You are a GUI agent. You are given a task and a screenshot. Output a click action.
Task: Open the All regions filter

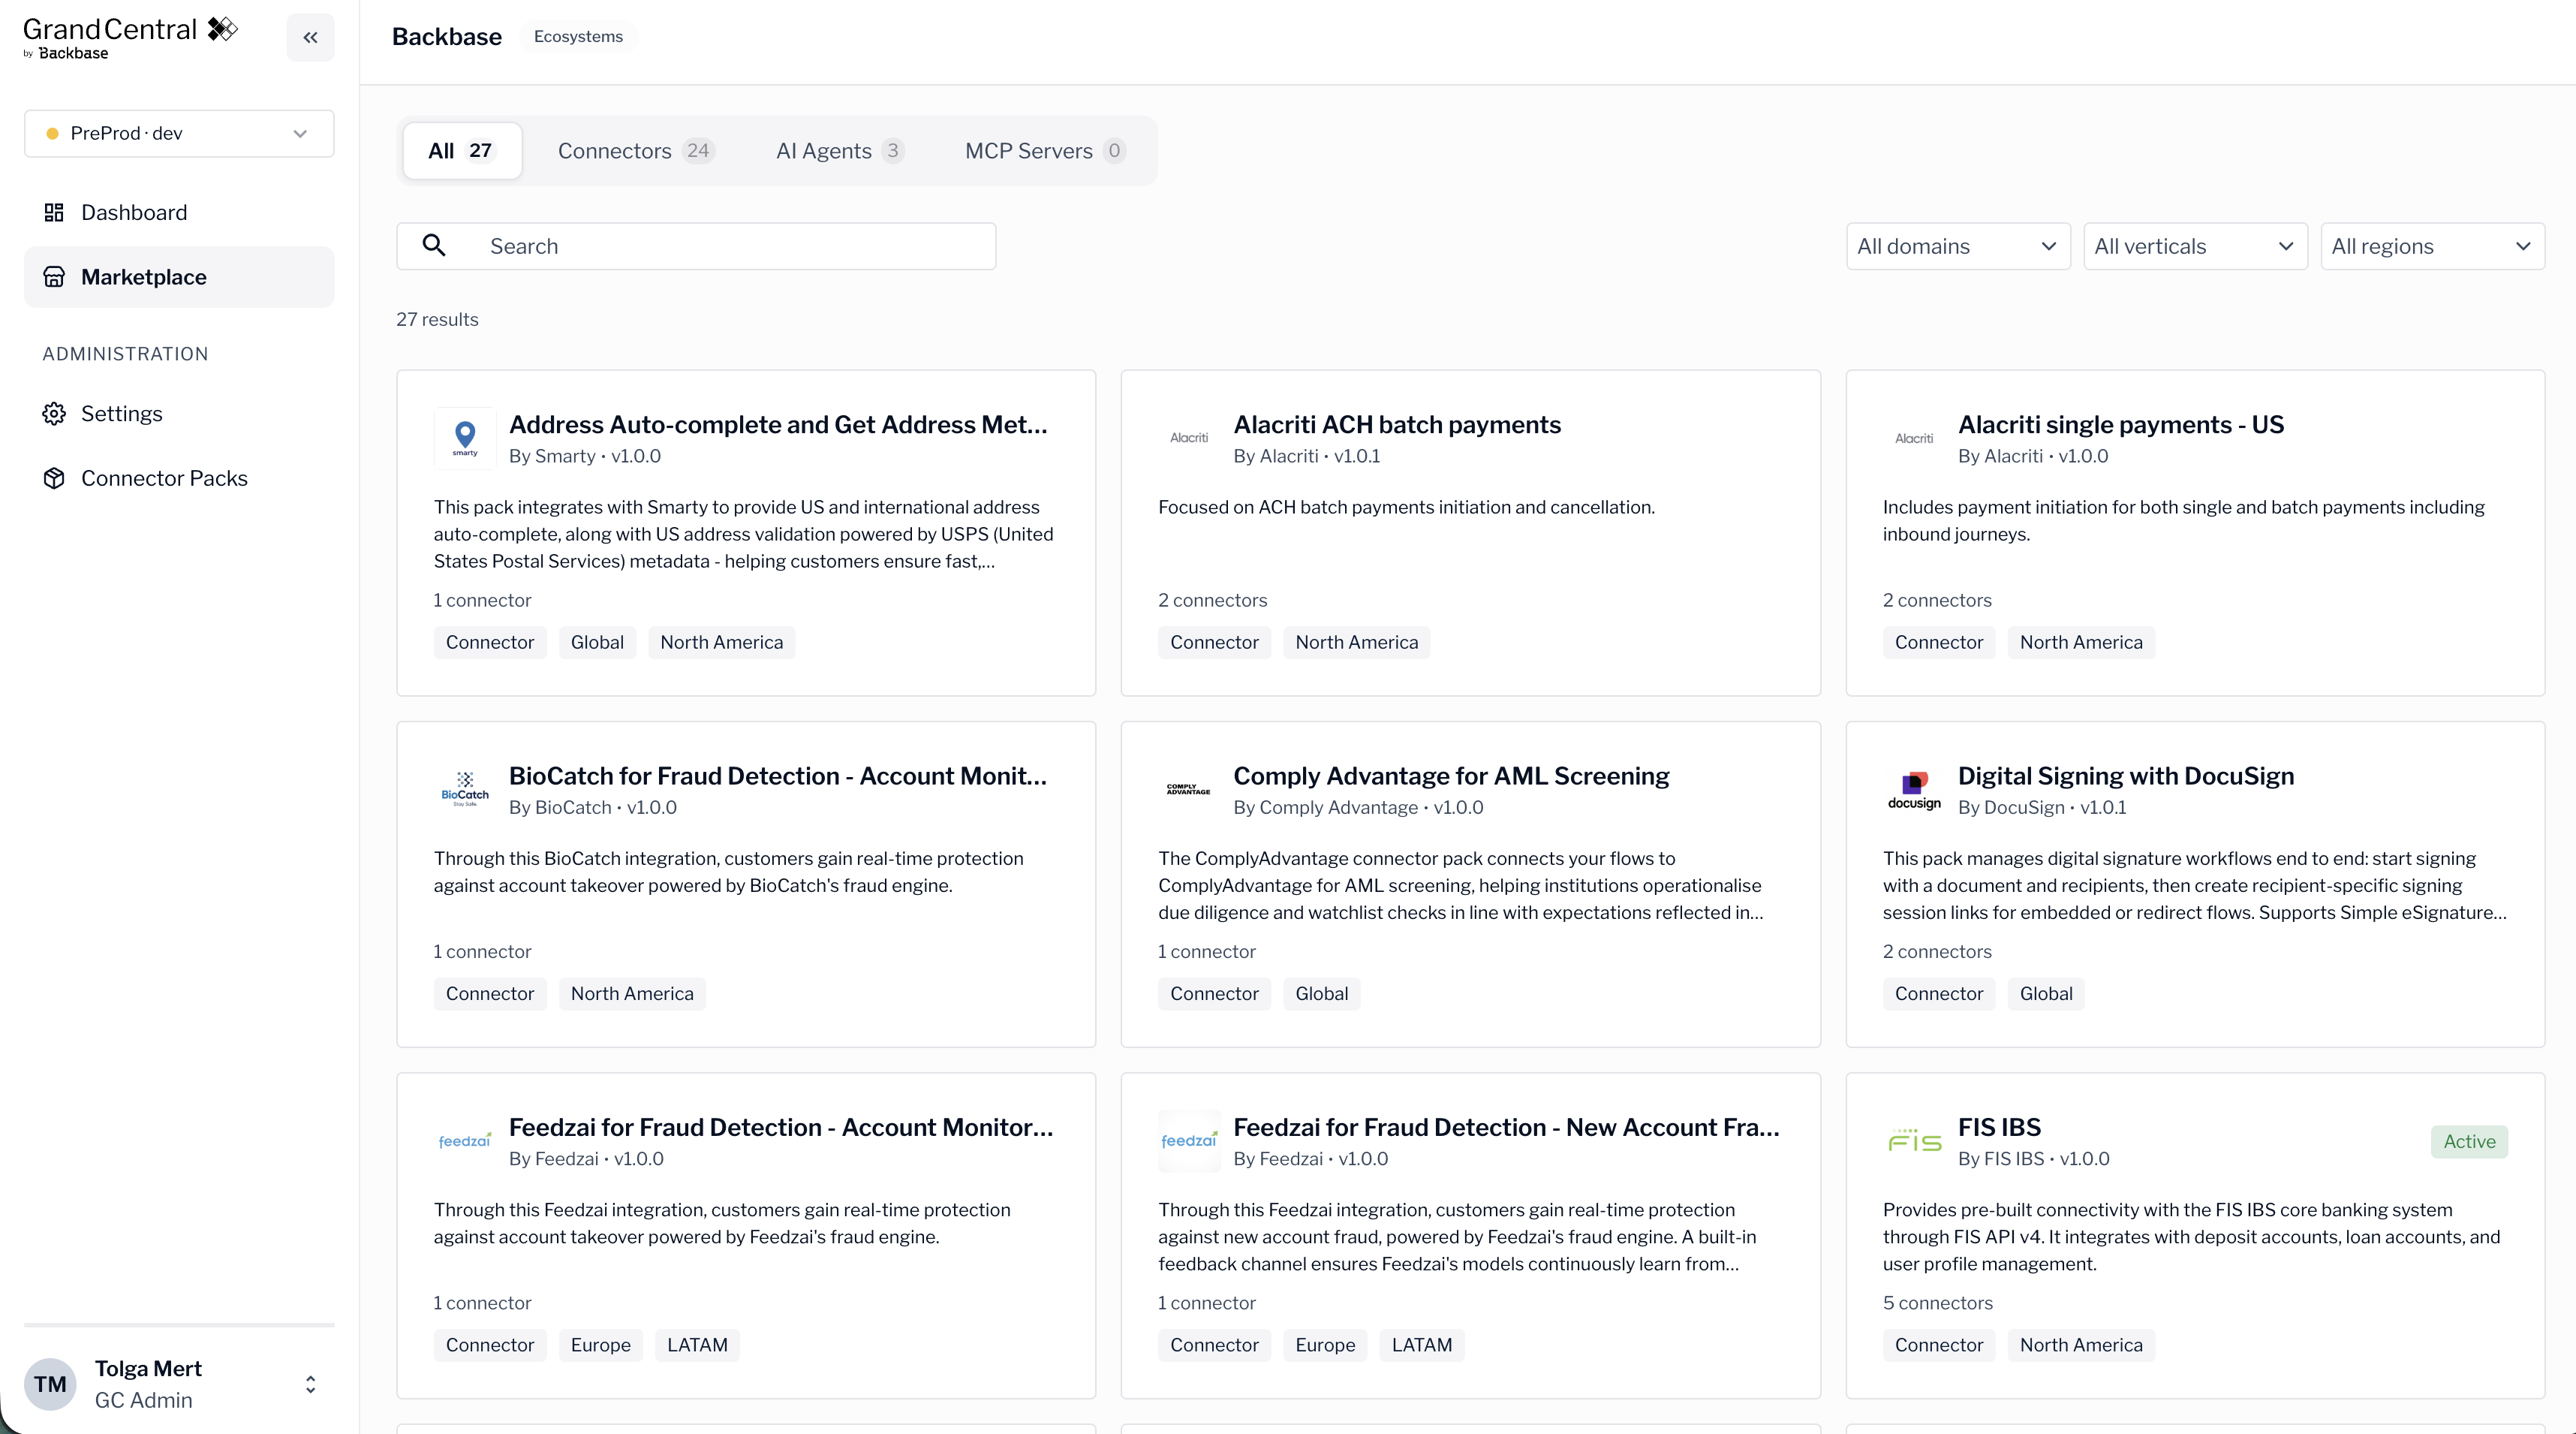point(2431,246)
